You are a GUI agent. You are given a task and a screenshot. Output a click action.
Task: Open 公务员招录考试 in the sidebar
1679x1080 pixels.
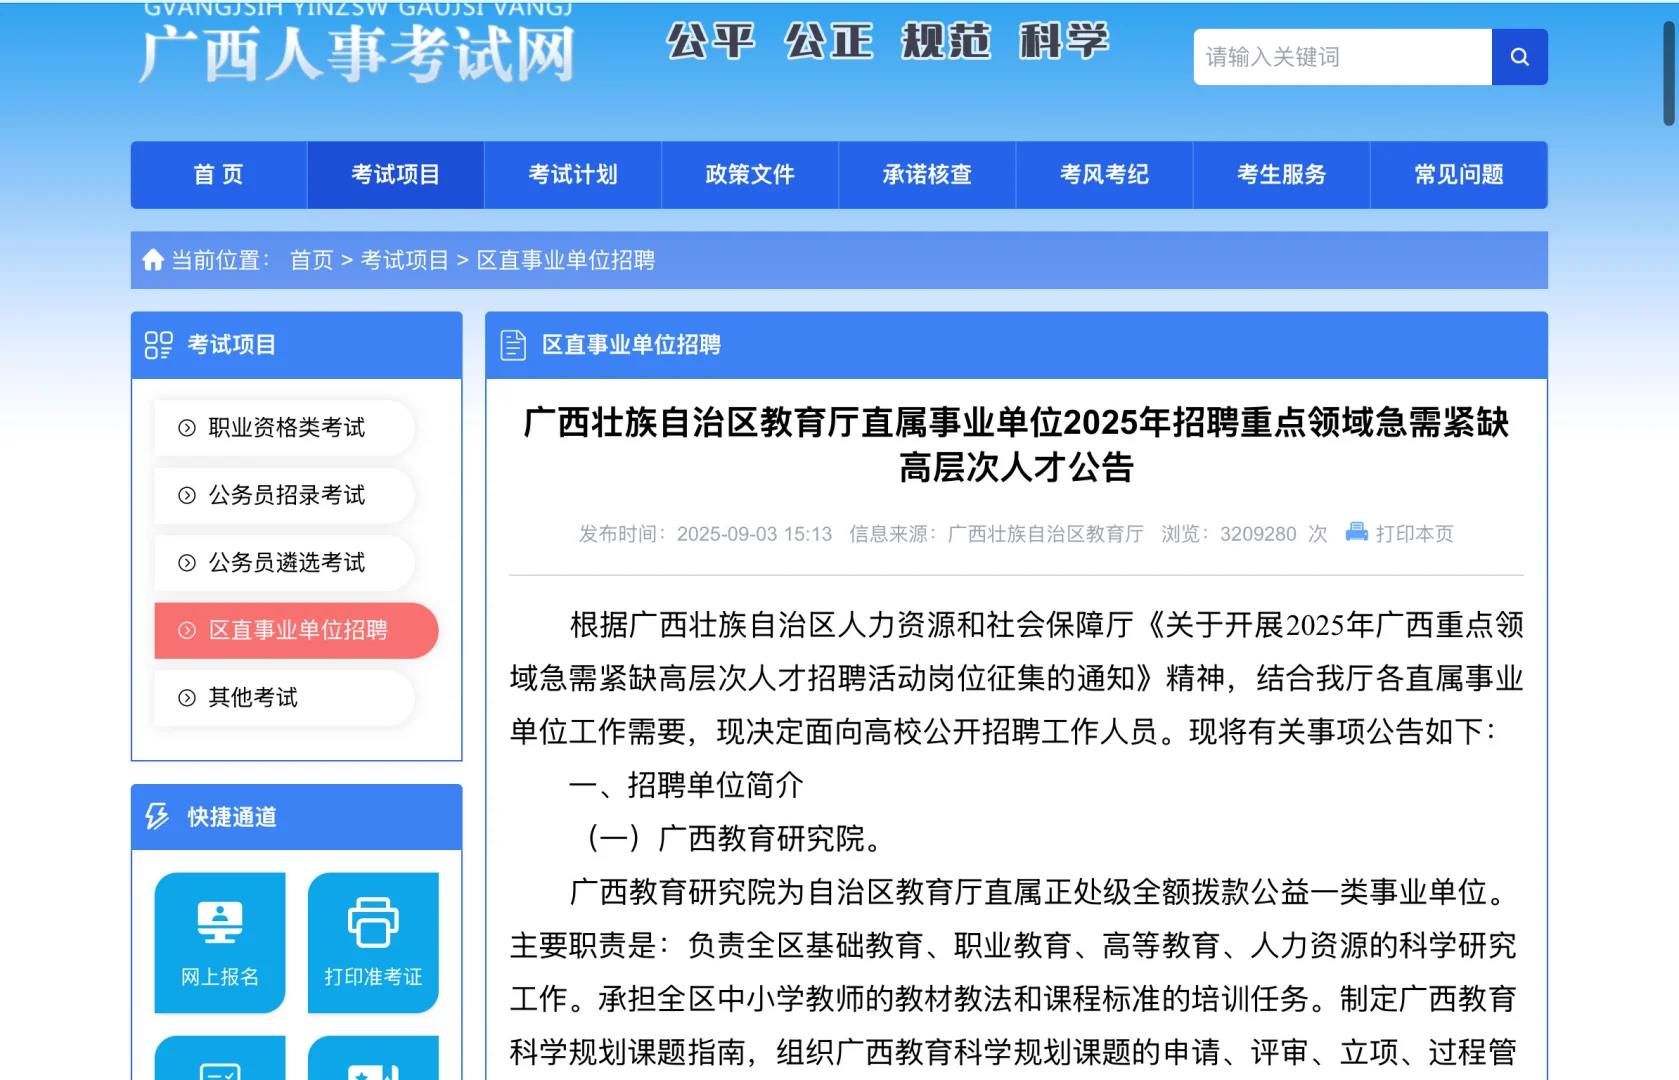(284, 495)
